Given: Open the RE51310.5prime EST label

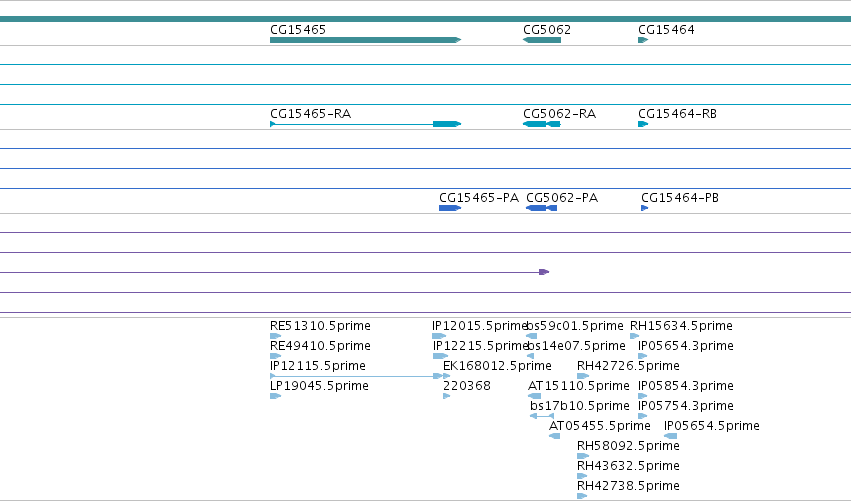Looking at the screenshot, I should coord(320,326).
